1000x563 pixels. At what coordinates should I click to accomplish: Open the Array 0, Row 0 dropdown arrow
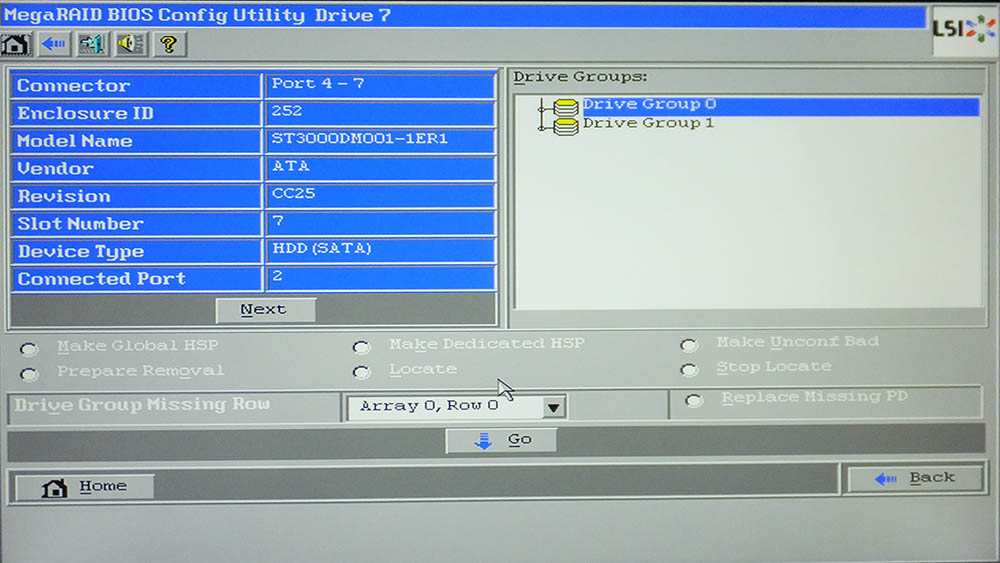[x=554, y=407]
